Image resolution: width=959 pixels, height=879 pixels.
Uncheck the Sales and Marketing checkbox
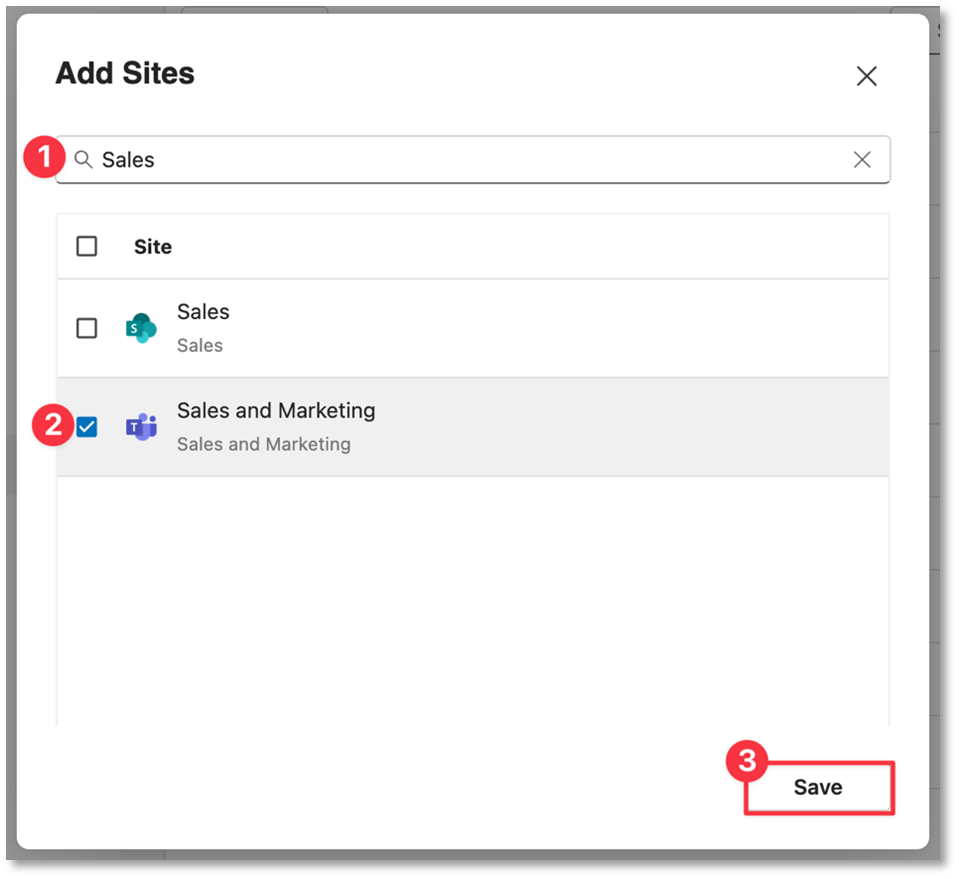coord(87,427)
